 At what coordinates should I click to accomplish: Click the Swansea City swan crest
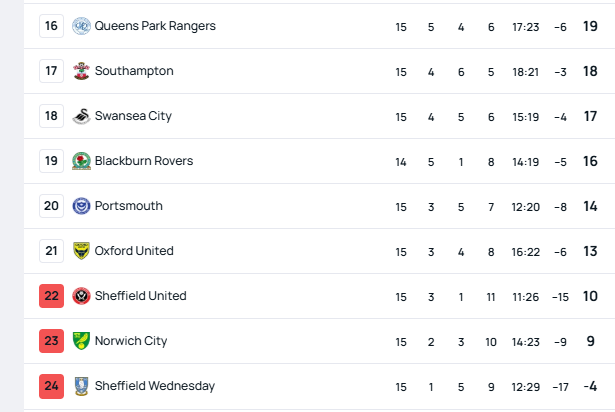click(81, 116)
